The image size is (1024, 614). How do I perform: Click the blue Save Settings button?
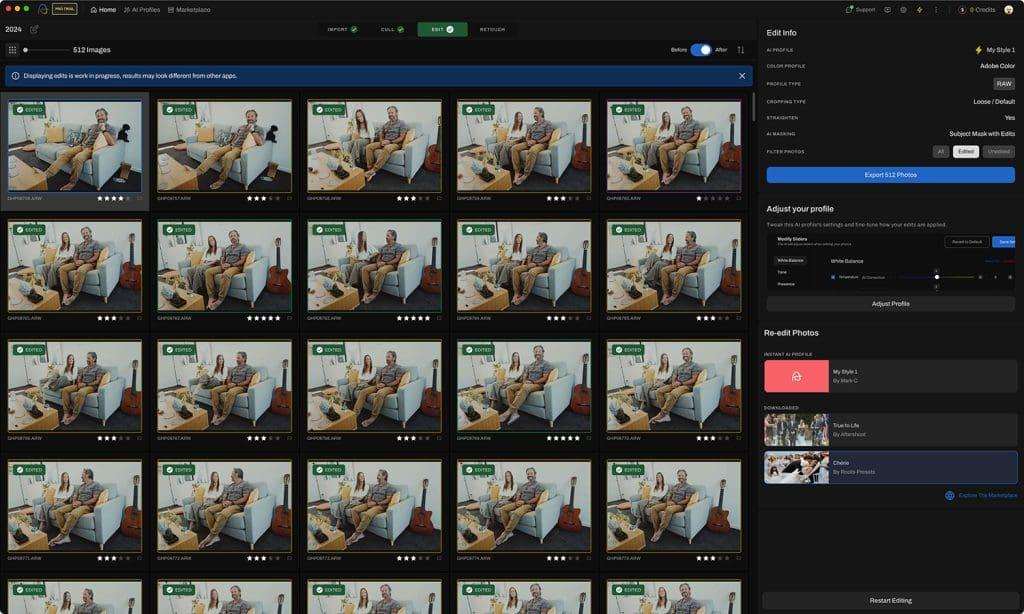[1004, 242]
